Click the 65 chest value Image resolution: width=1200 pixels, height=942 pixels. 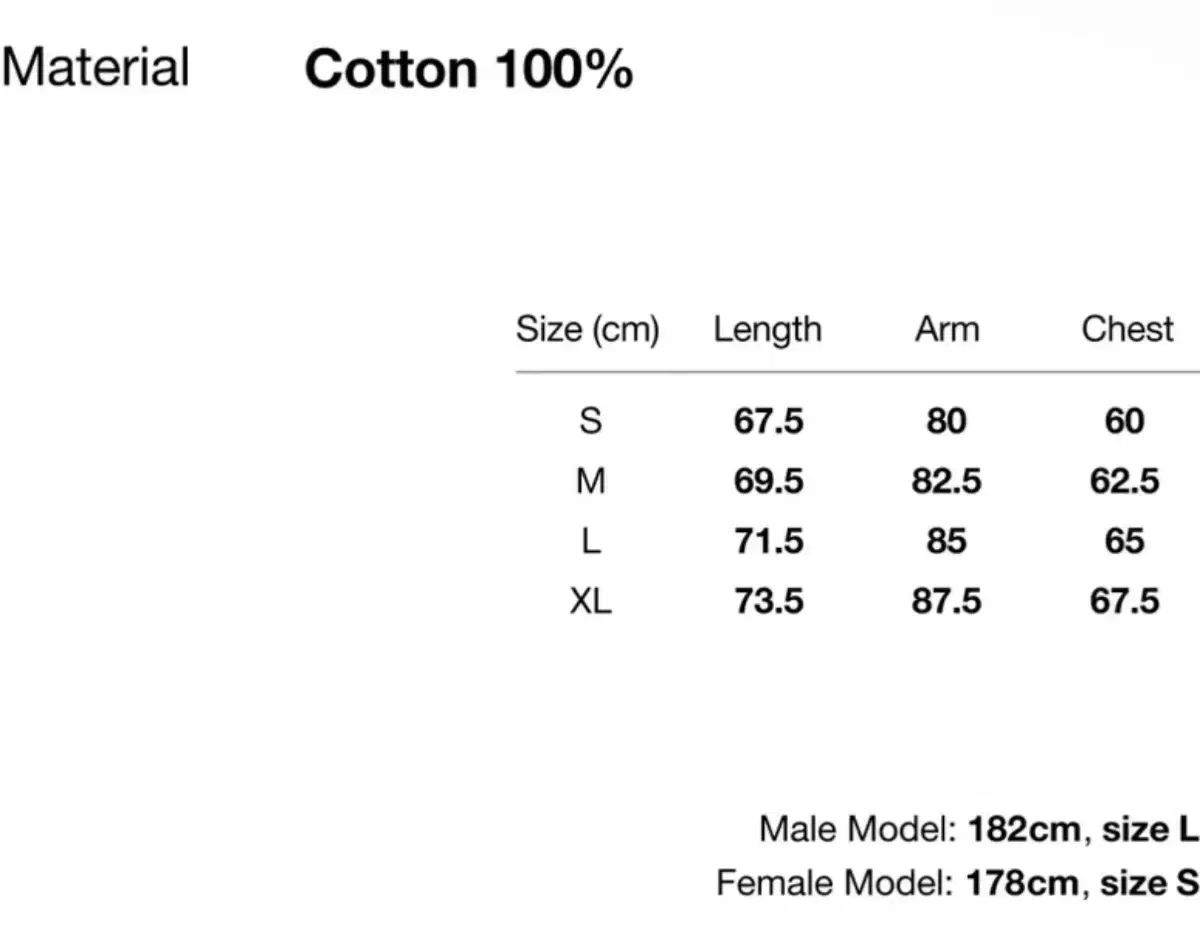click(1124, 541)
